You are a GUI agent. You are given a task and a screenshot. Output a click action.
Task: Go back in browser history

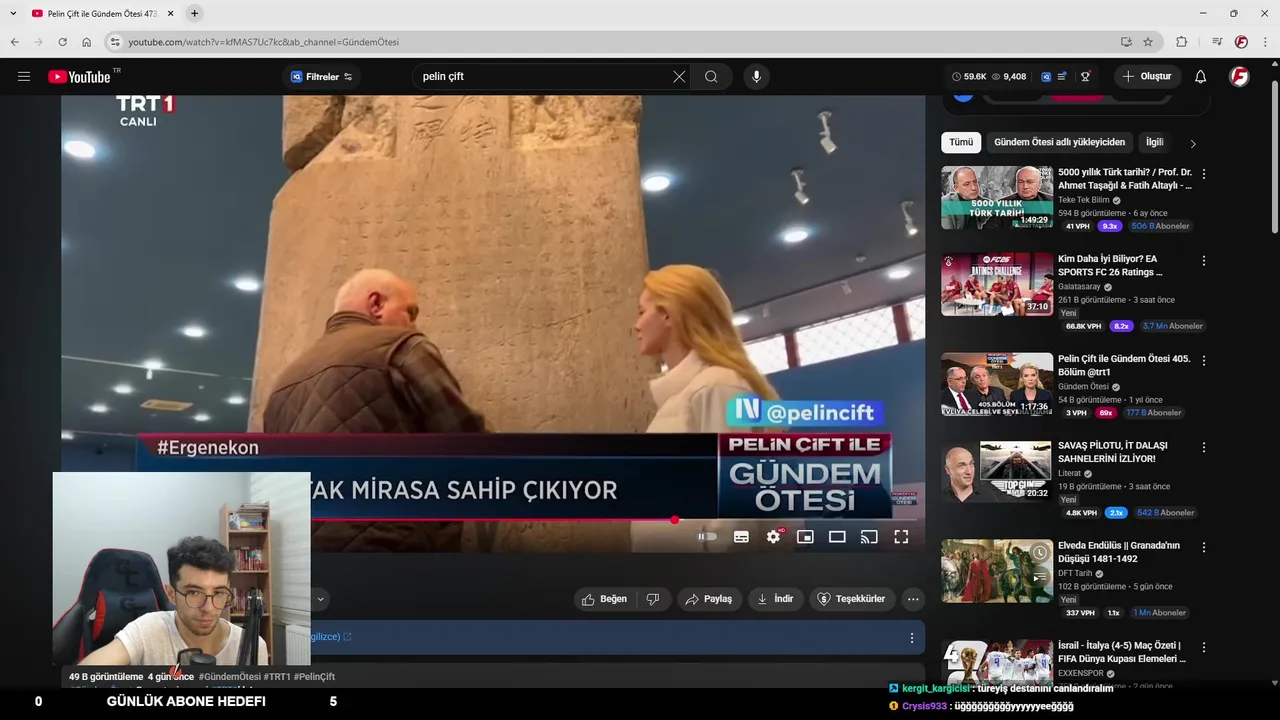click(x=14, y=42)
